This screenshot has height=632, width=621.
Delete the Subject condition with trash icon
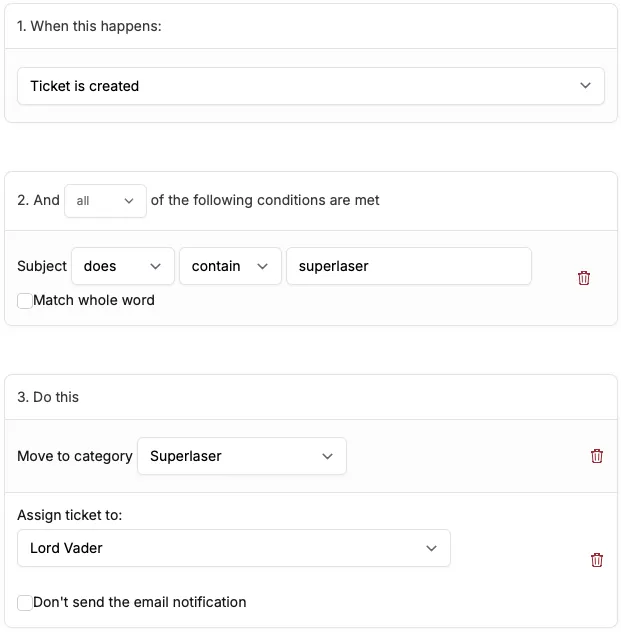[x=584, y=278]
